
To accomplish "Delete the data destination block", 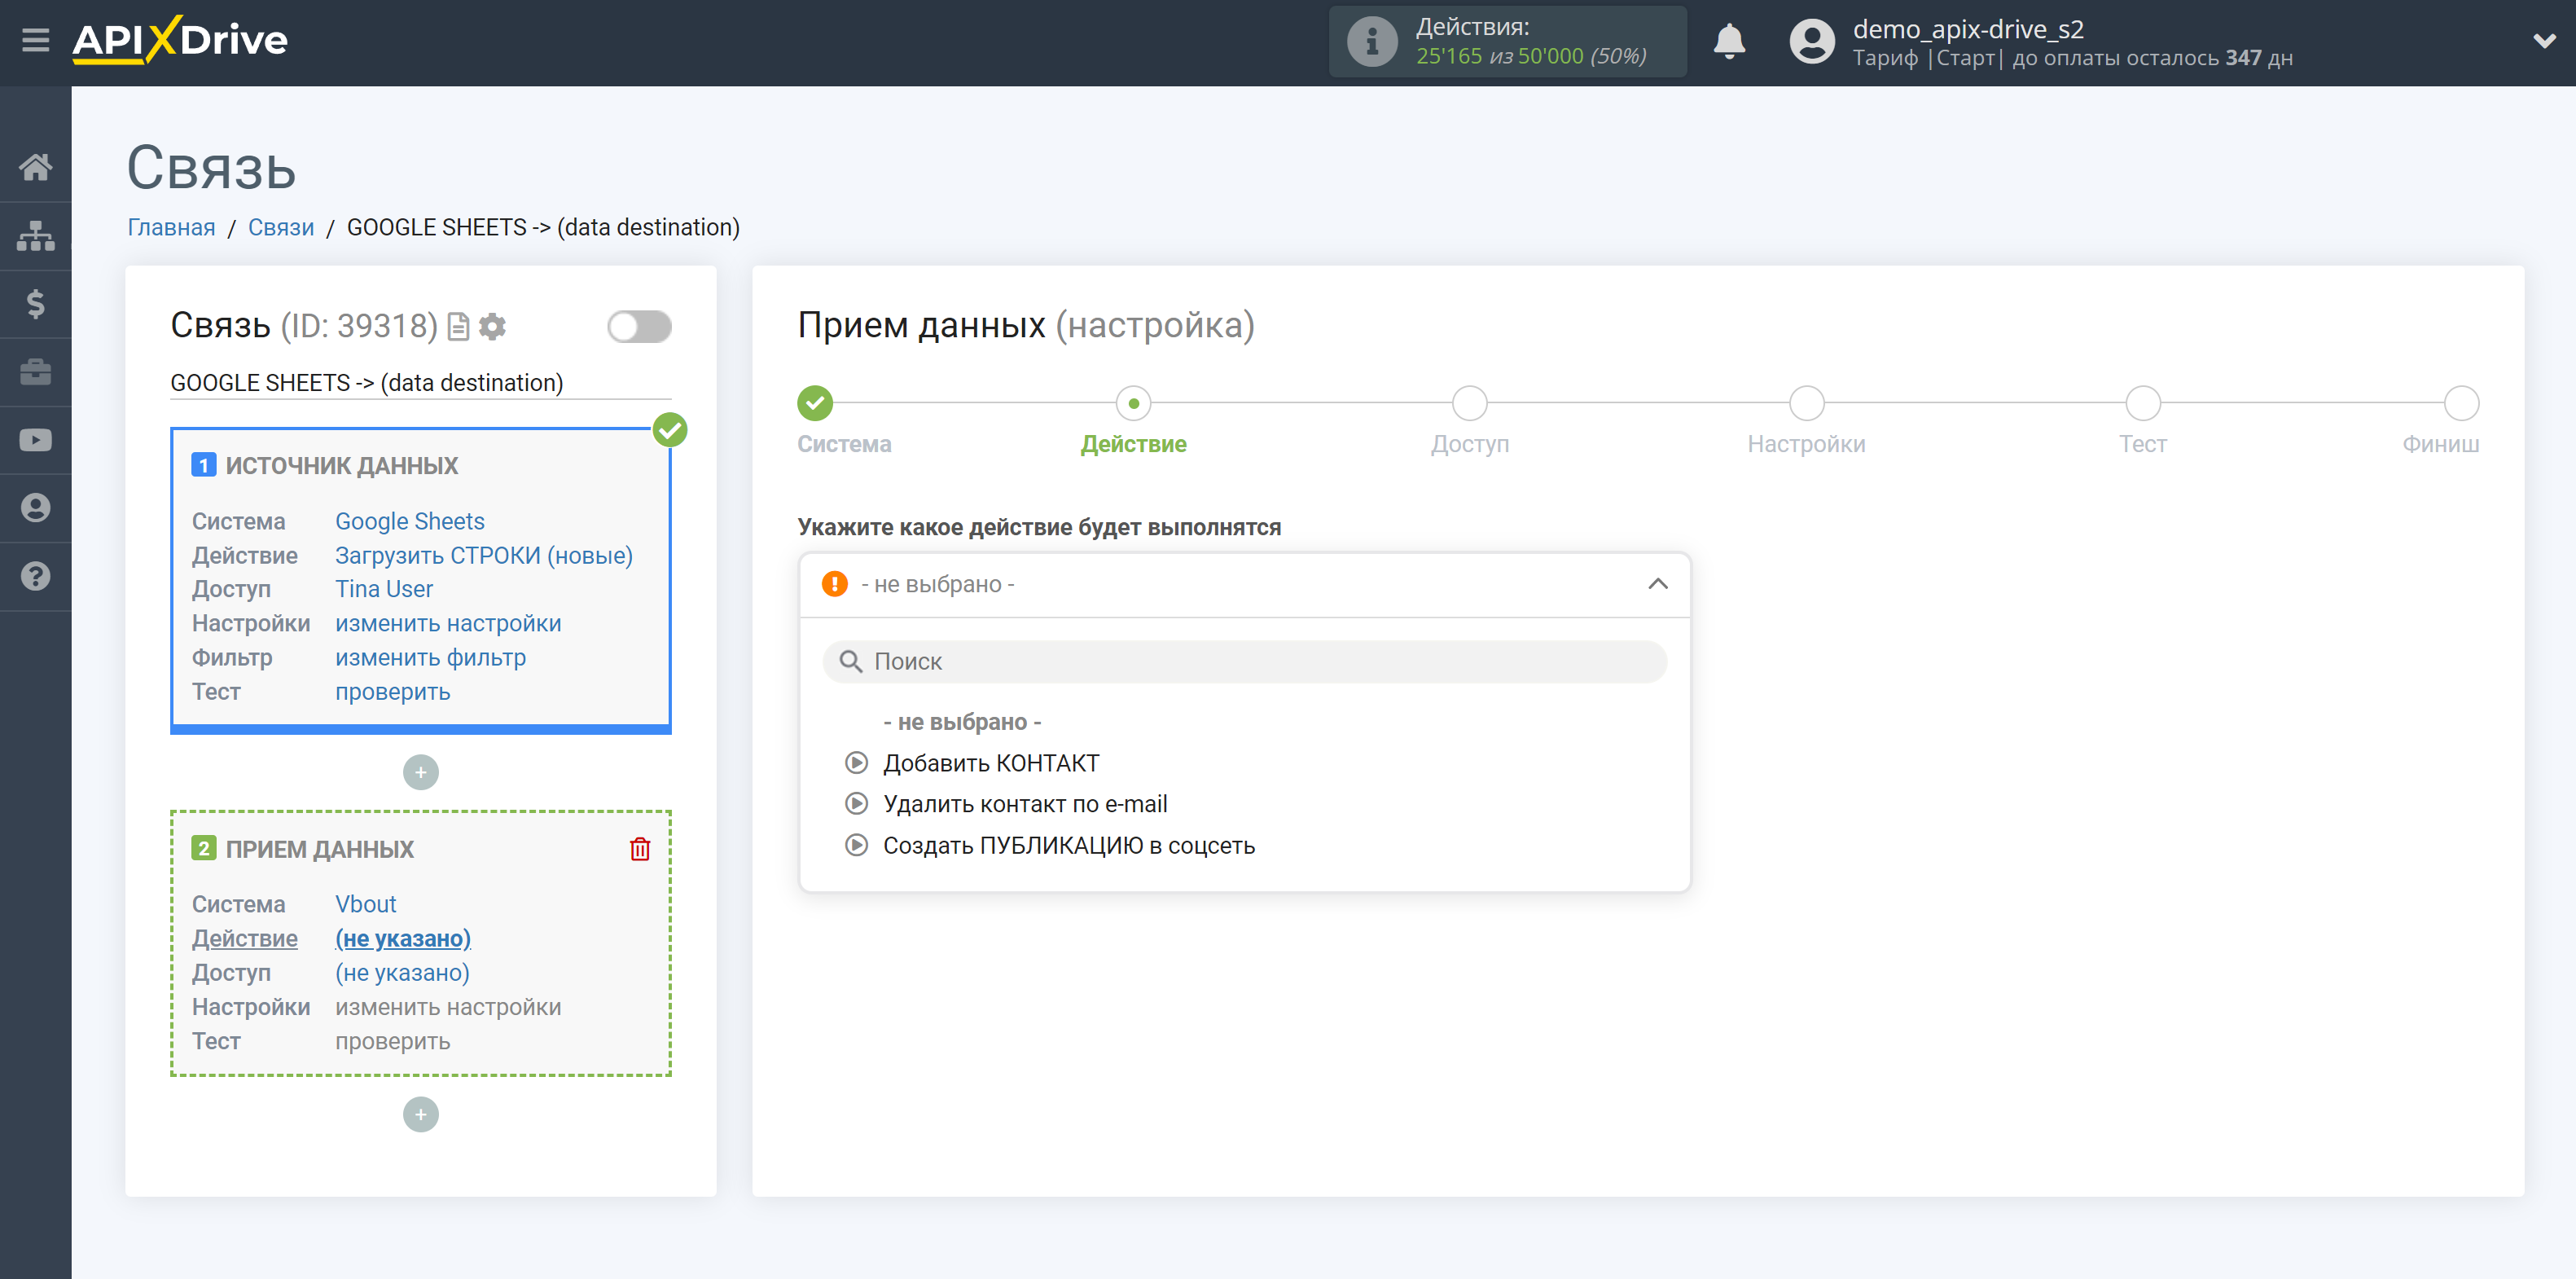I will pos(640,849).
